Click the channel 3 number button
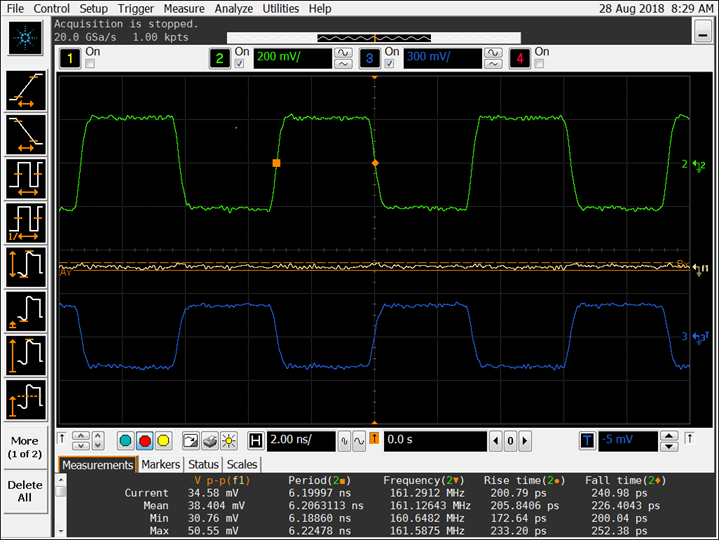 point(370,58)
